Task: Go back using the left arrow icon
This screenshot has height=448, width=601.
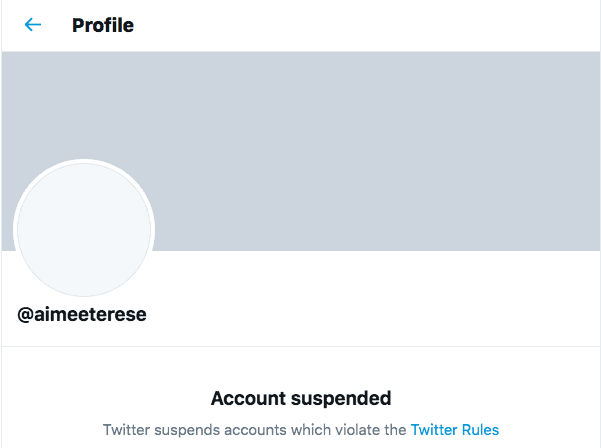Action: point(33,25)
